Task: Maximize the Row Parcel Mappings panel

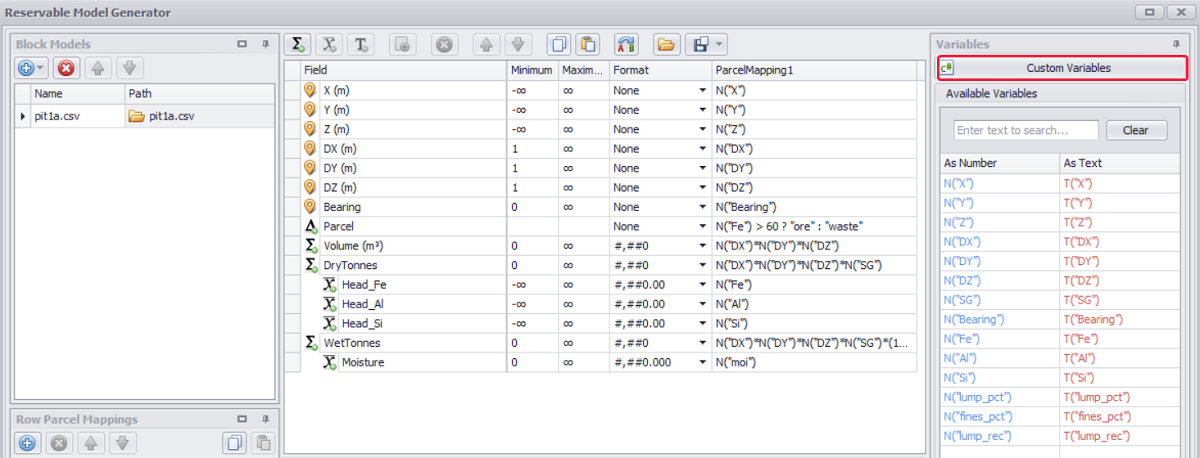Action: coord(242,419)
